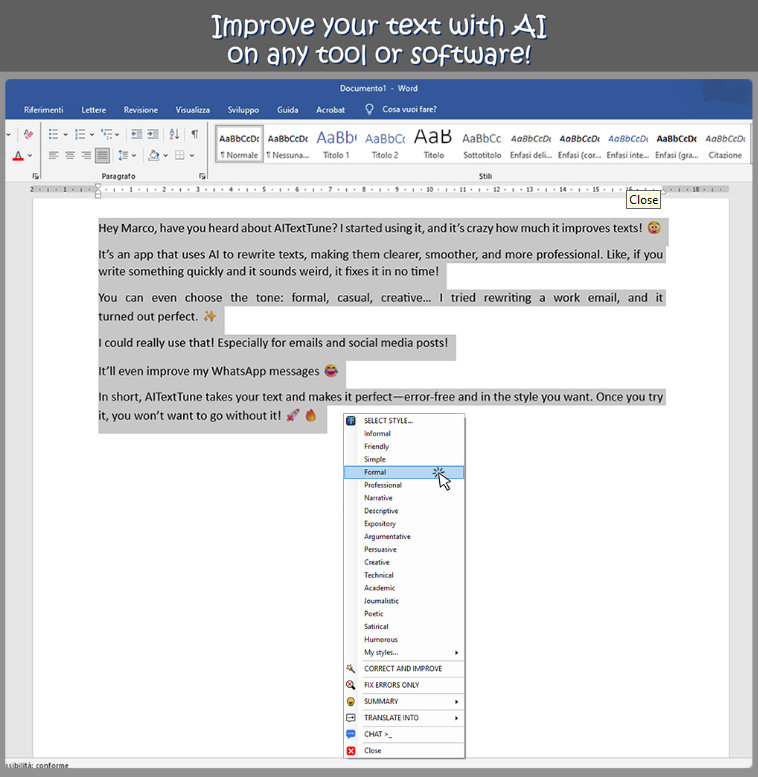This screenshot has width=758, height=777.
Task: Click the bulleted list icon
Action: [x=54, y=134]
